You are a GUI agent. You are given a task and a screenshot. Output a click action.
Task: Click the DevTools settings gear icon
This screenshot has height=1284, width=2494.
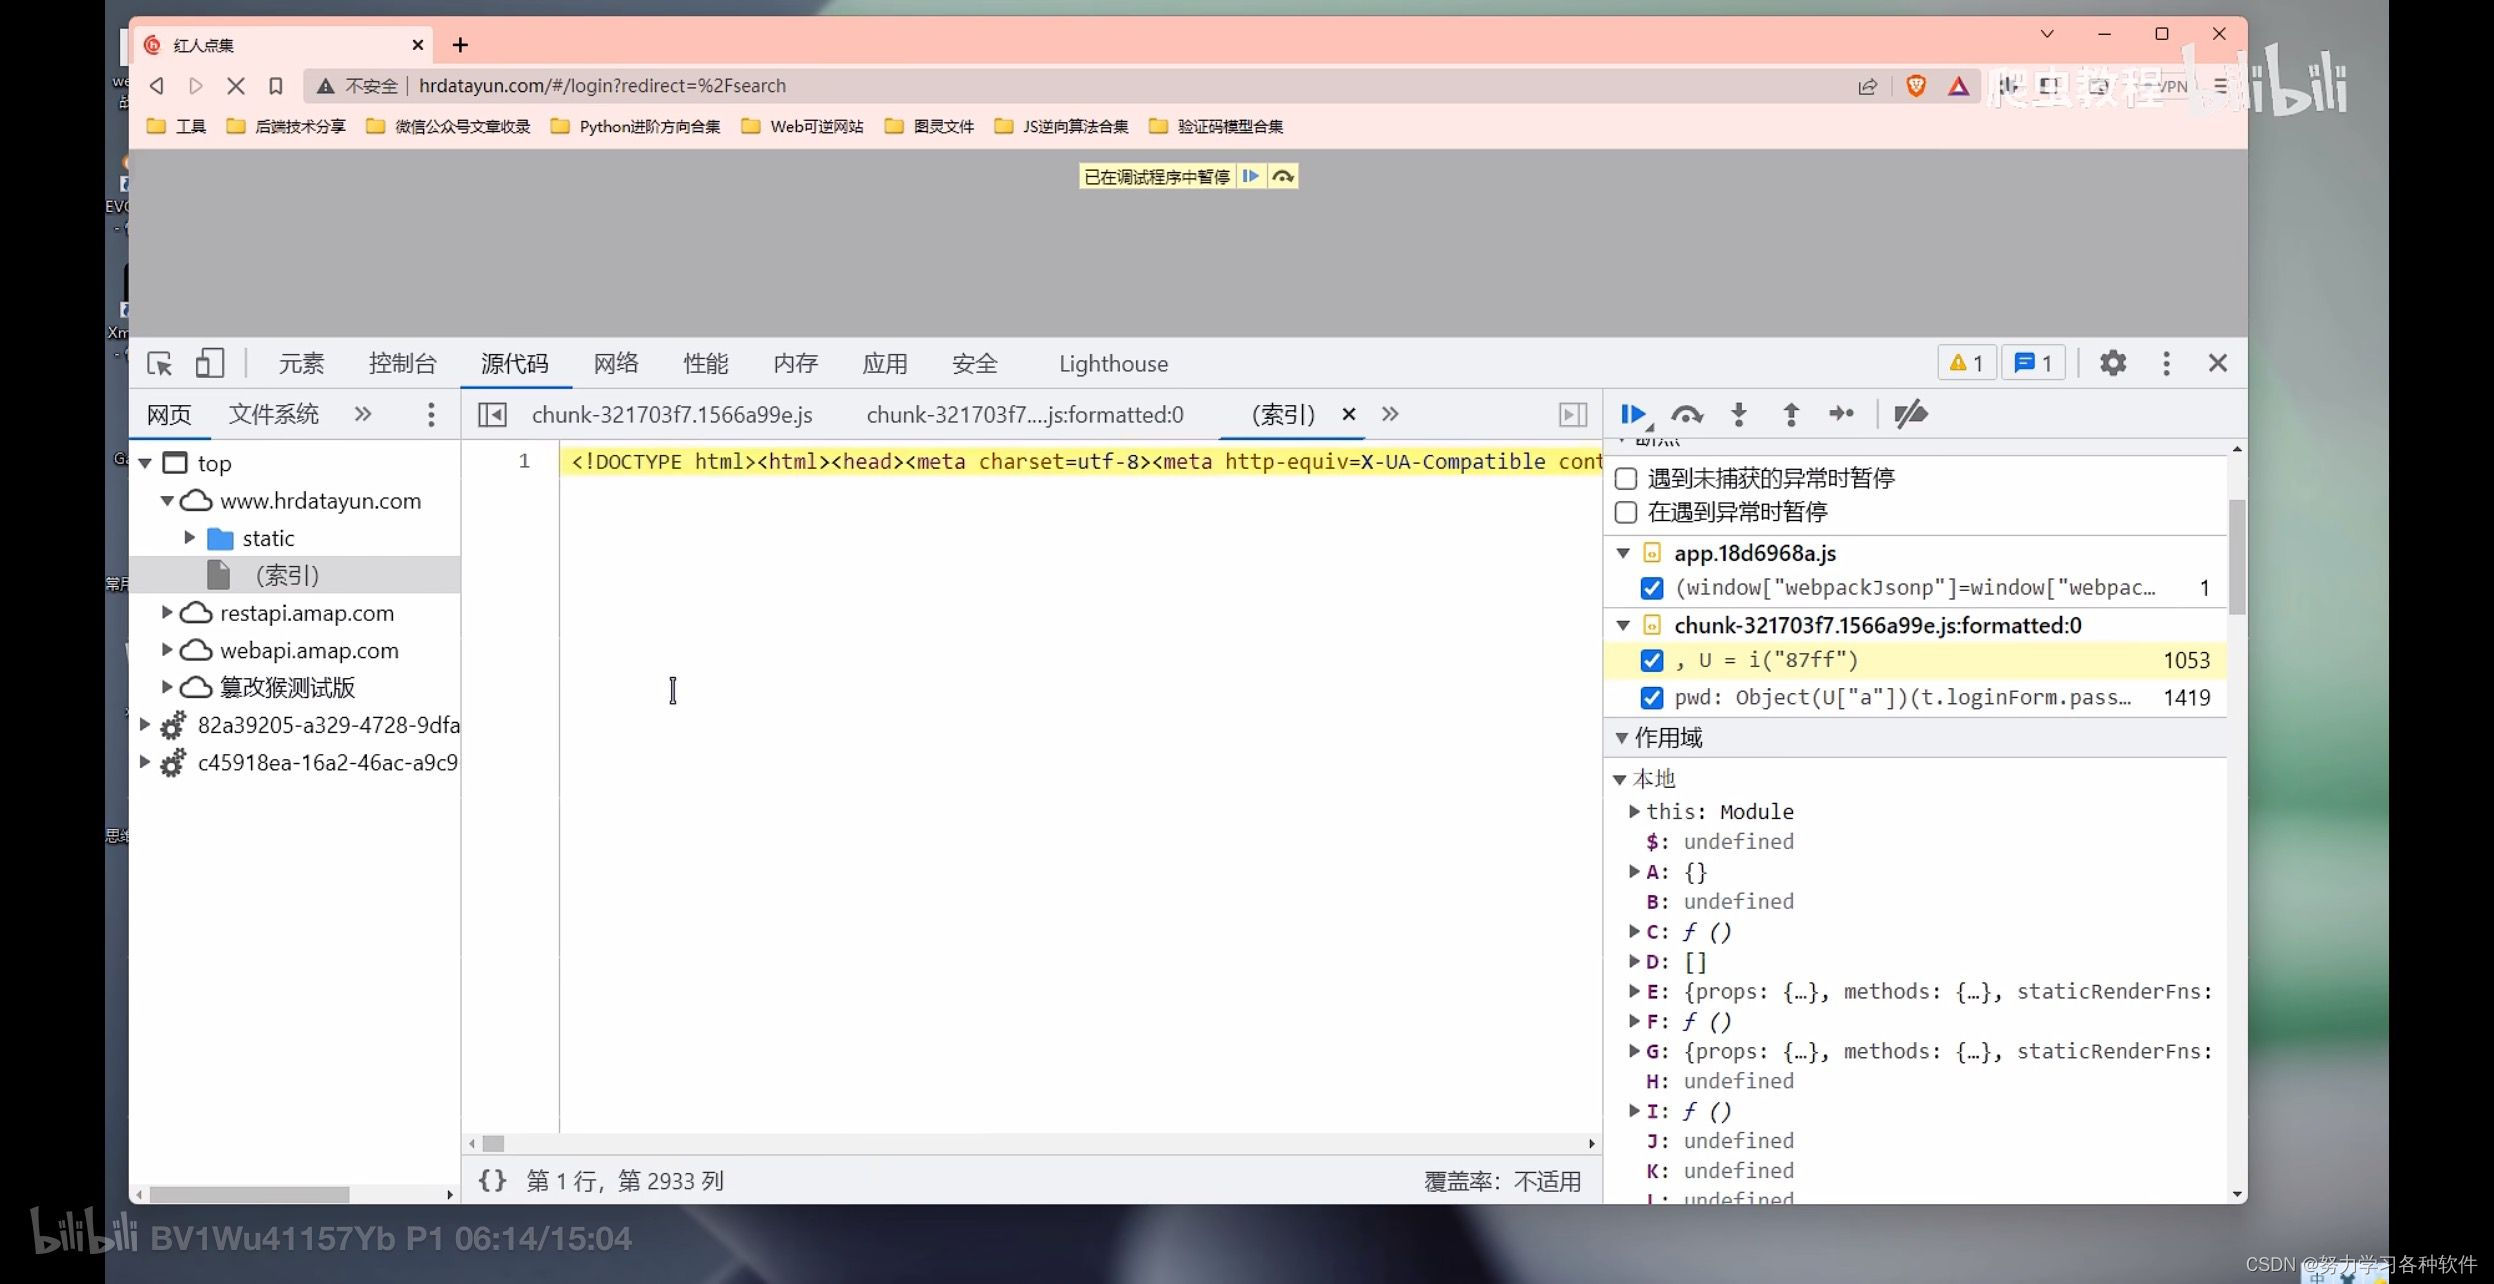(x=2116, y=362)
